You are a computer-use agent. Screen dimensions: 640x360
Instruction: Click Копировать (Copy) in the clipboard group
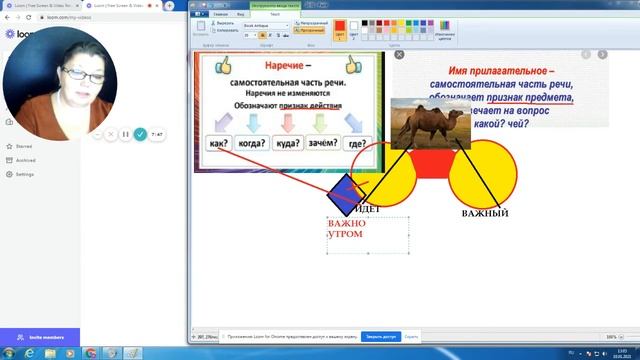224,30
